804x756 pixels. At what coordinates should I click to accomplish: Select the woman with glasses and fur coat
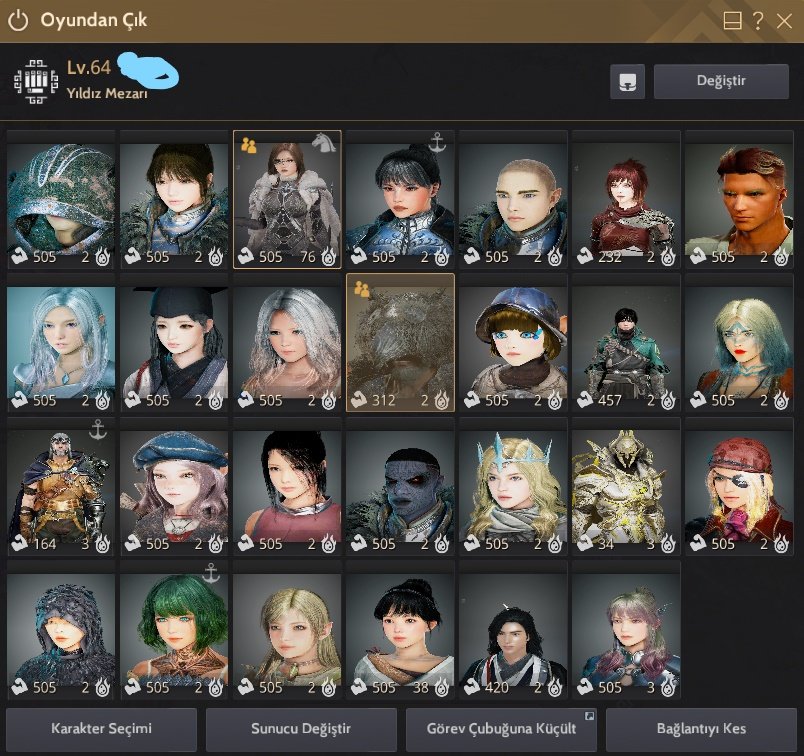point(287,199)
